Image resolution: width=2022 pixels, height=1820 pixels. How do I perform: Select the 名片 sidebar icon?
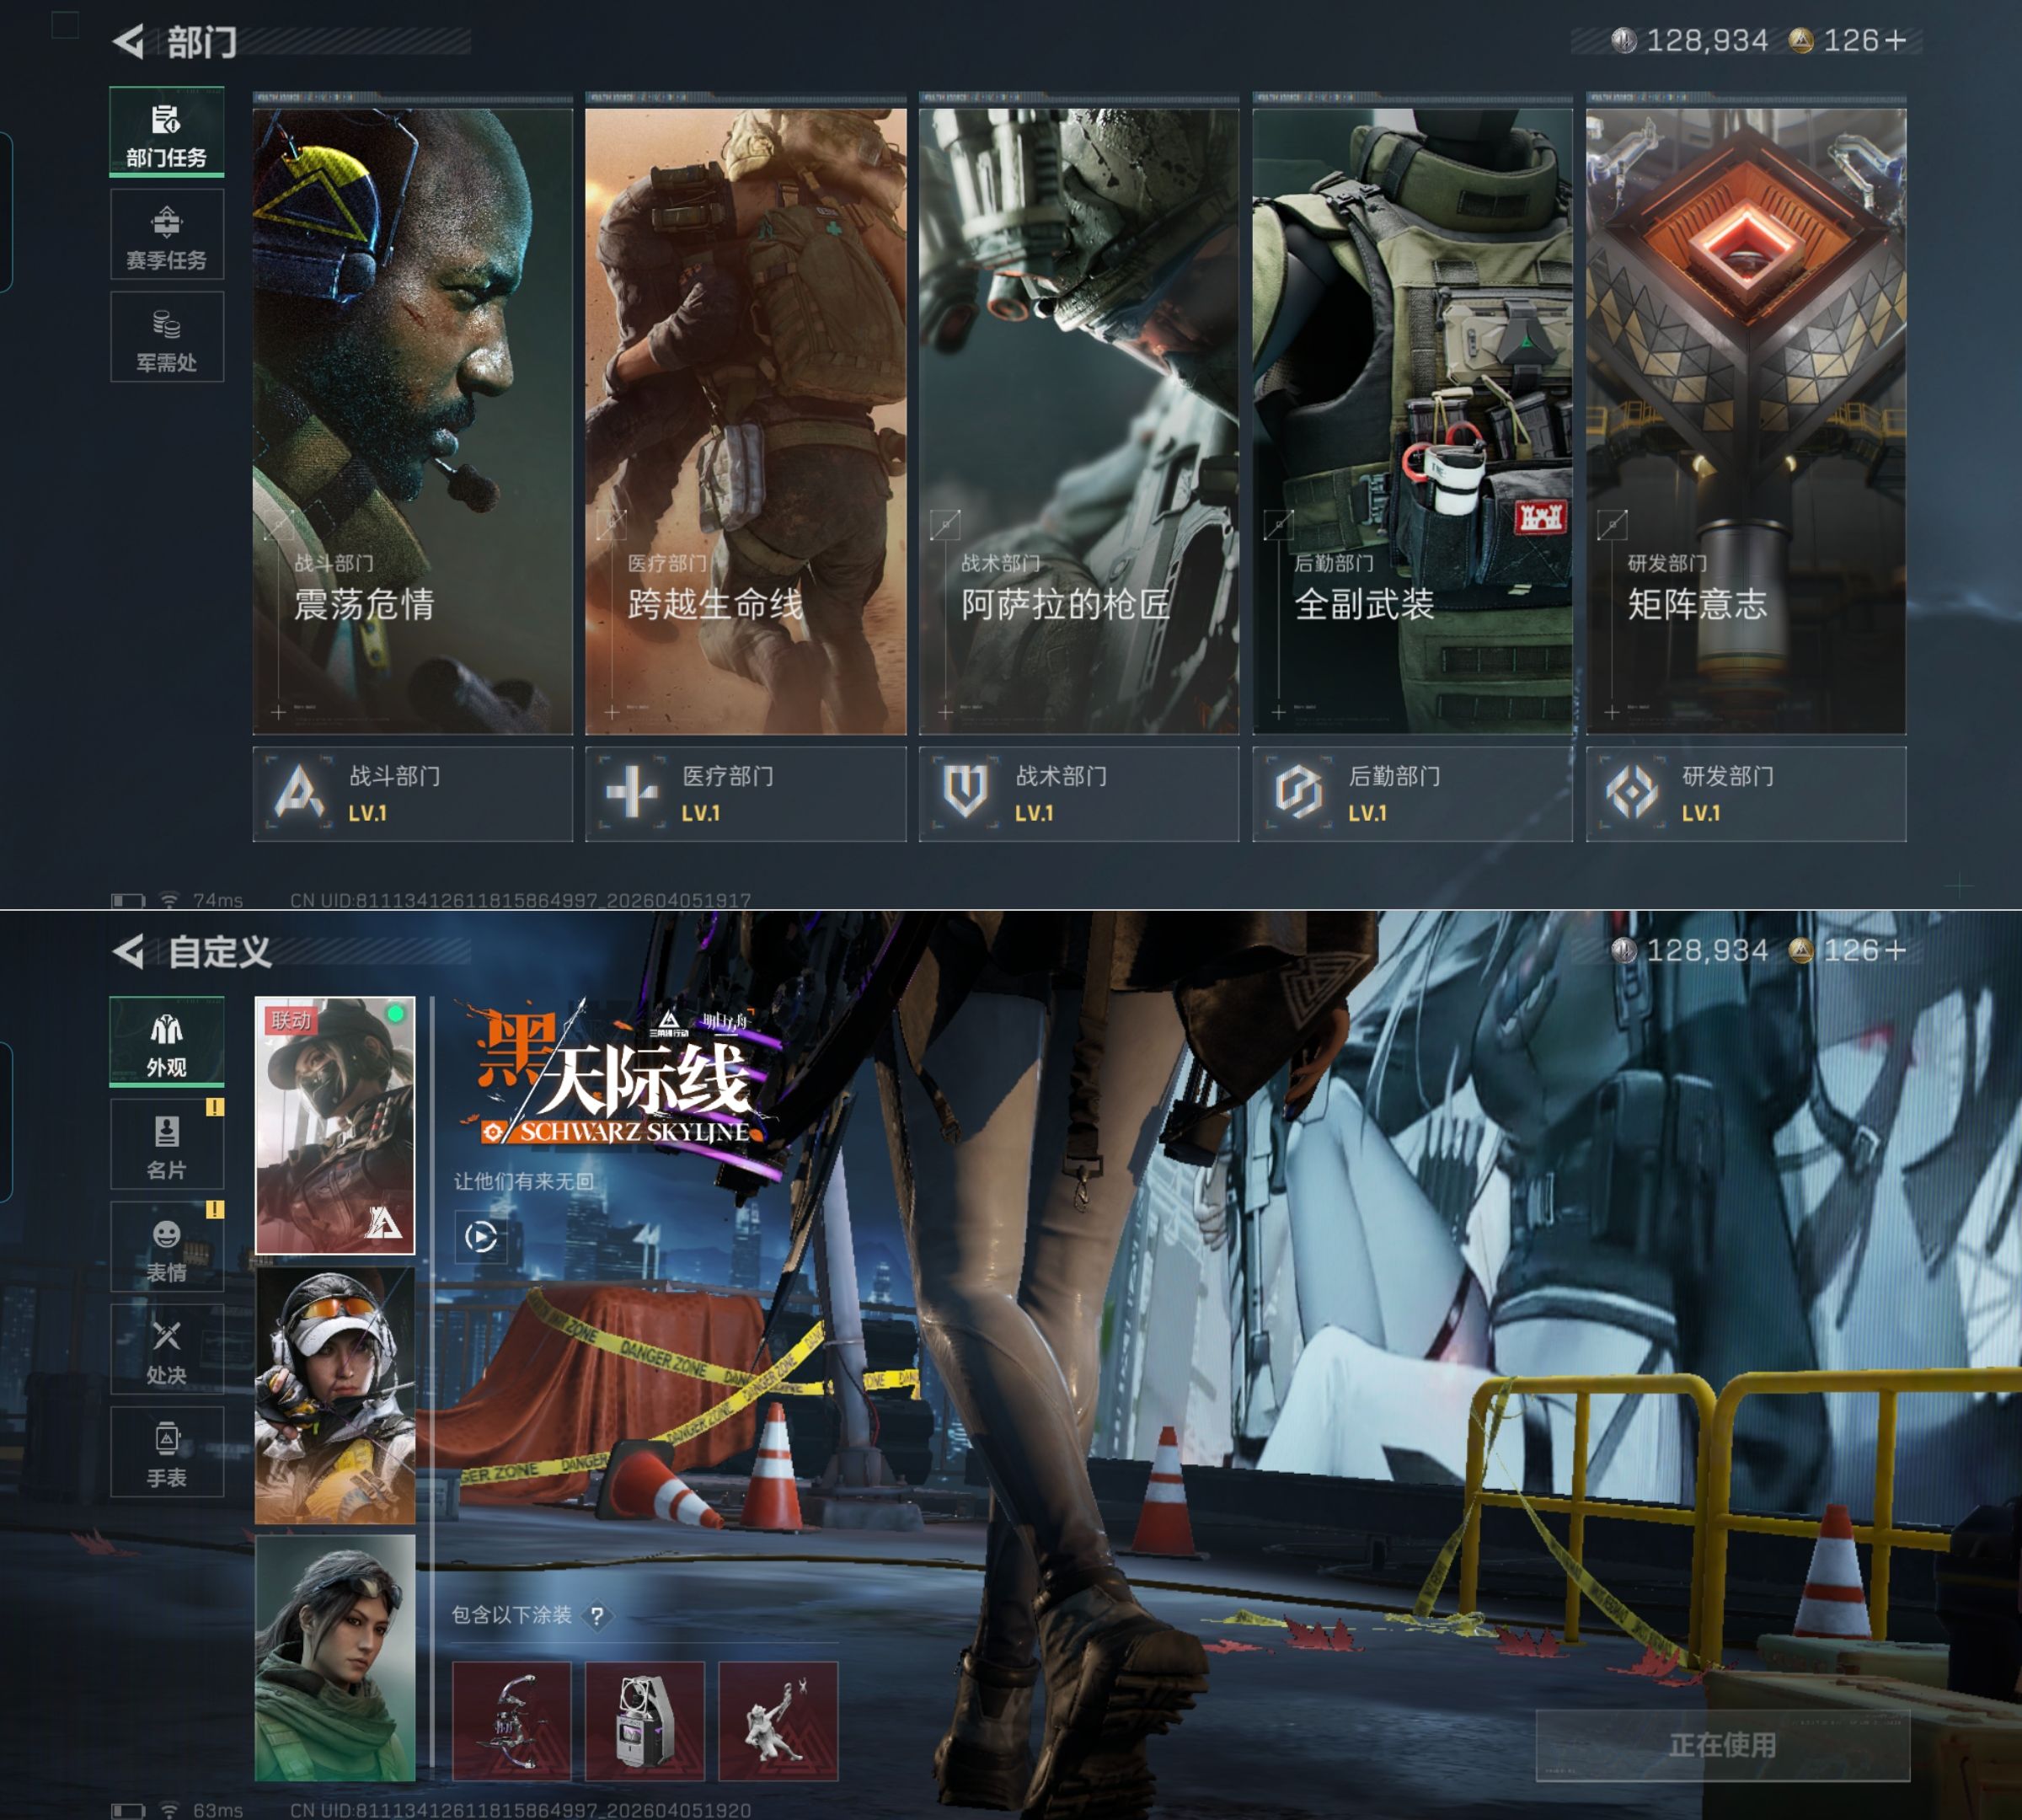pos(166,1145)
